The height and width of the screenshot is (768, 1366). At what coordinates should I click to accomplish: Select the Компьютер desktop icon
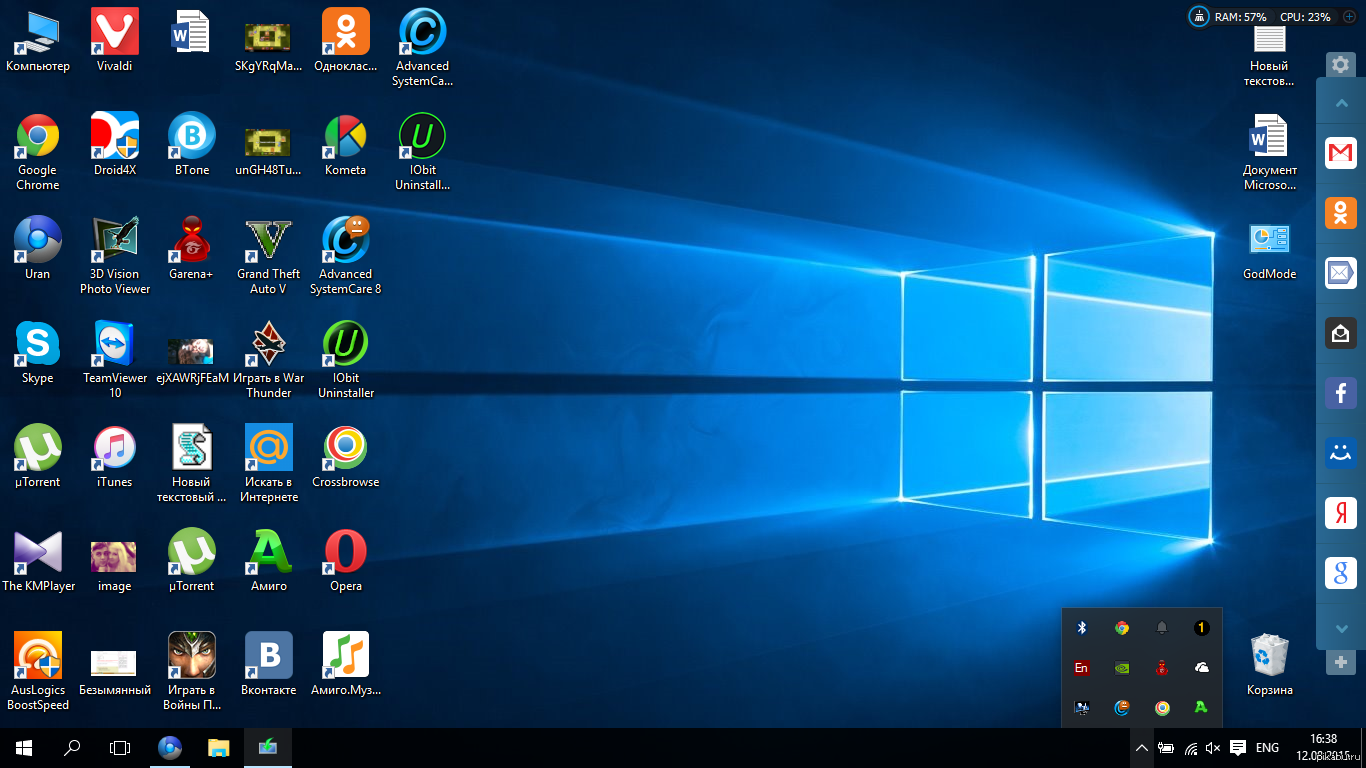(38, 41)
